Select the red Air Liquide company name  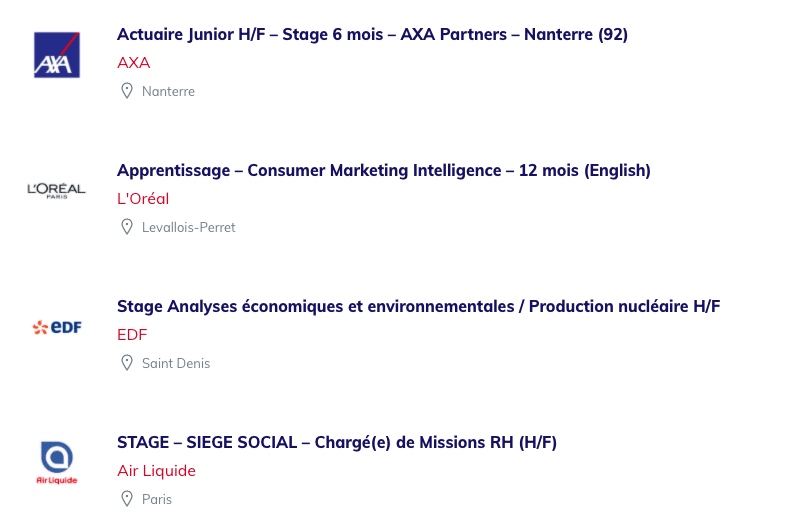pos(156,471)
